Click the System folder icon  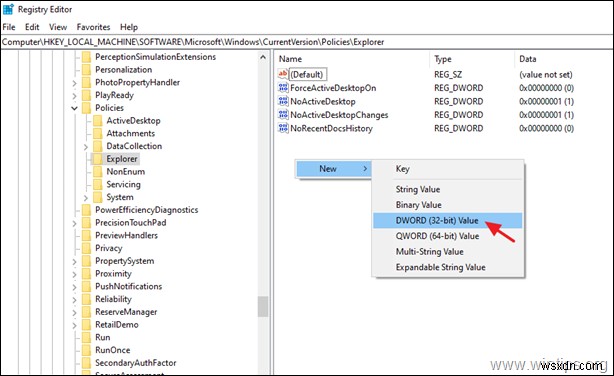[x=98, y=197]
